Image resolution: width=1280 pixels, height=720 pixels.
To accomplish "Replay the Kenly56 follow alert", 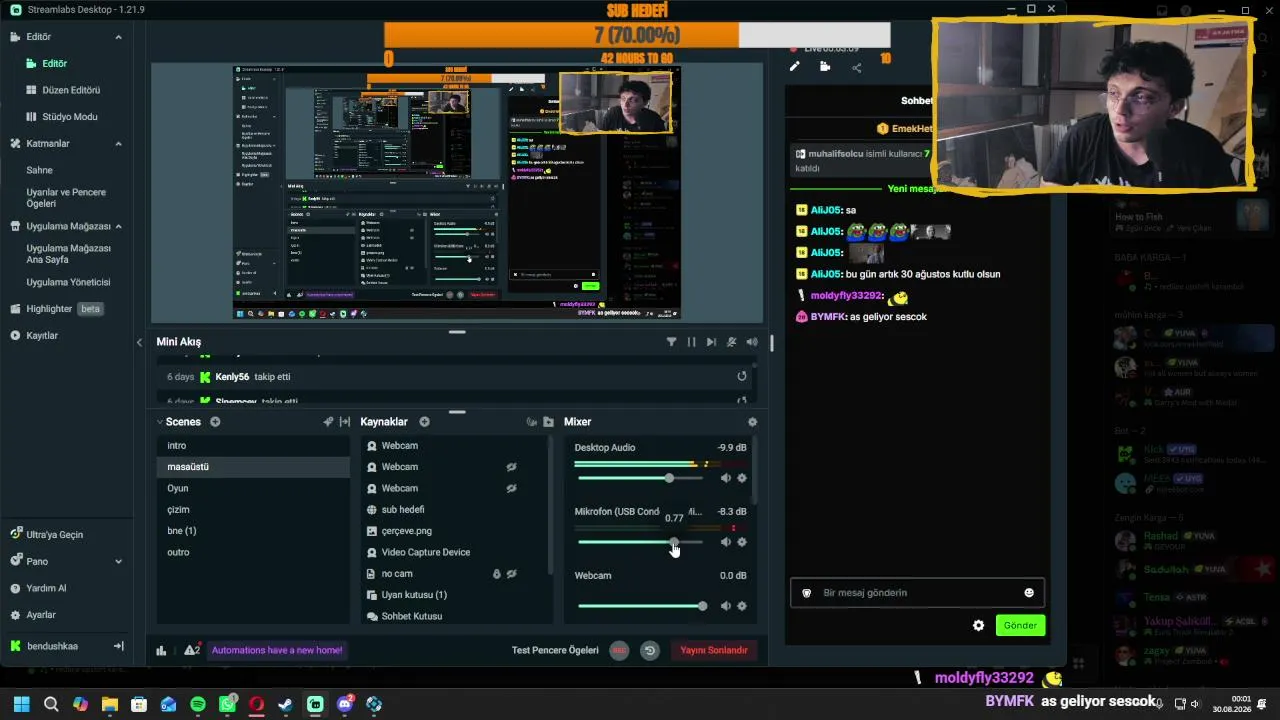I will coord(742,377).
